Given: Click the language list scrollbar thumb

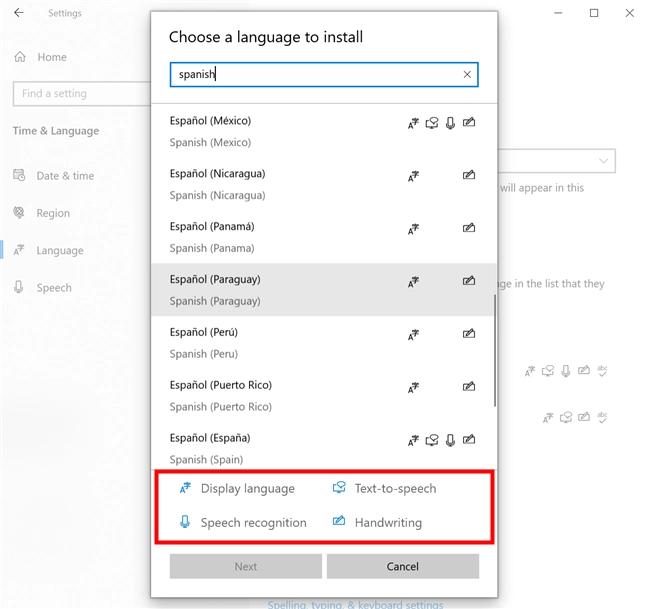Looking at the screenshot, I should [495, 350].
